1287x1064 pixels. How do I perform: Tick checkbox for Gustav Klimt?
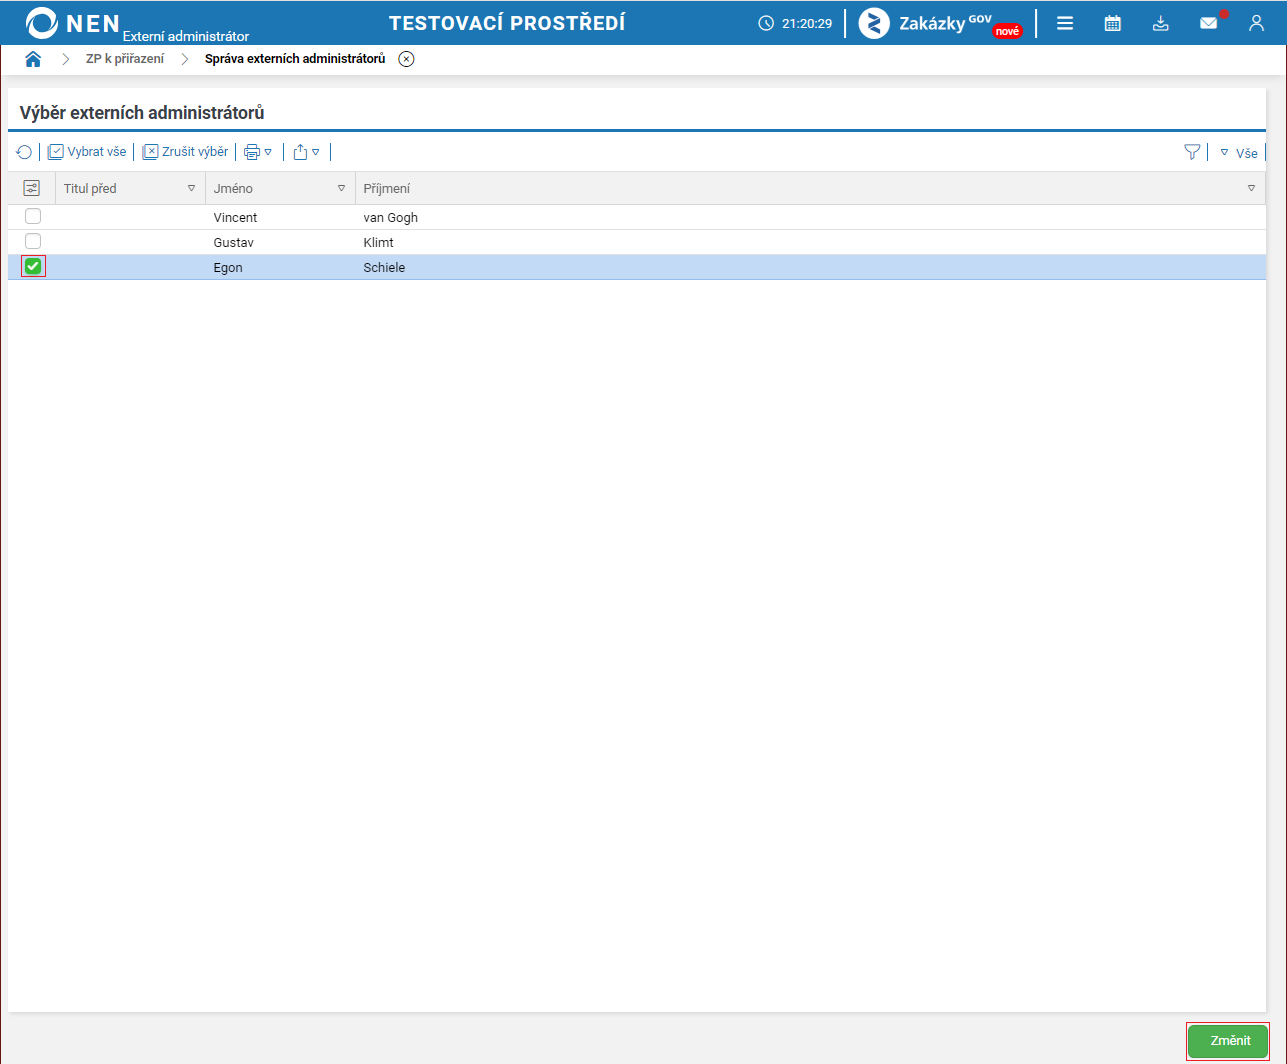33,241
